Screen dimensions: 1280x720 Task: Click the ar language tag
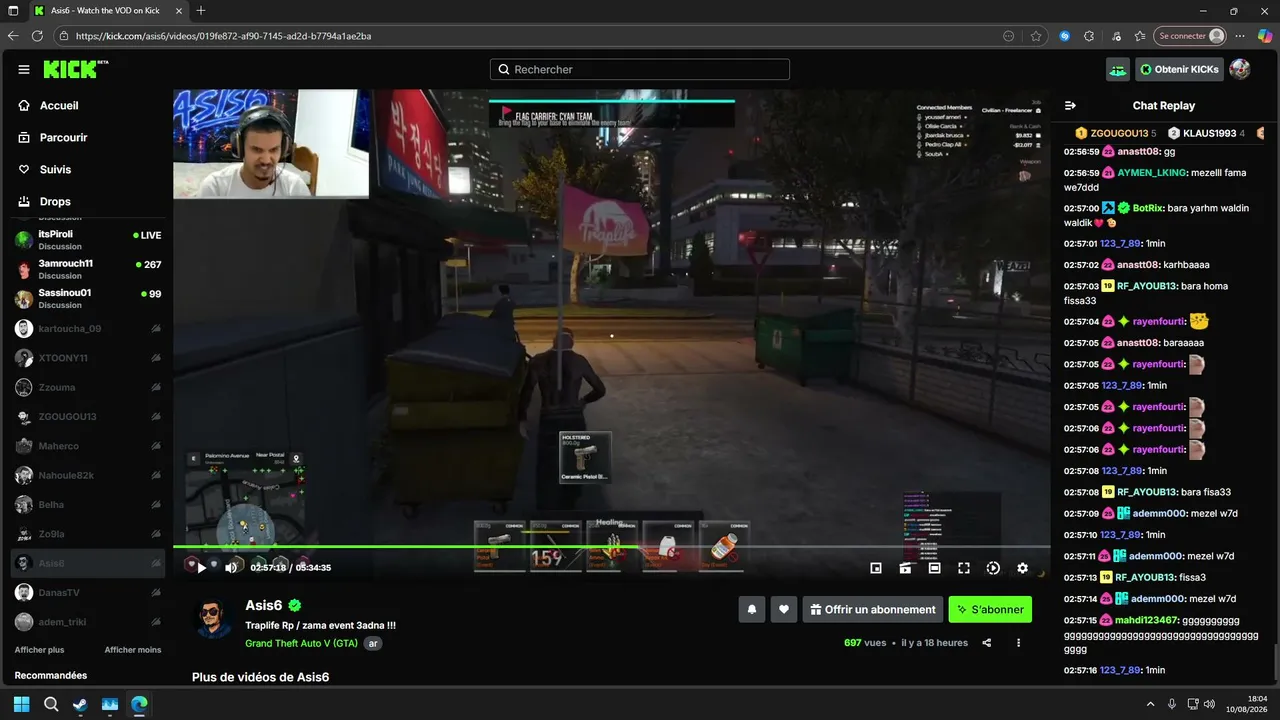[373, 643]
